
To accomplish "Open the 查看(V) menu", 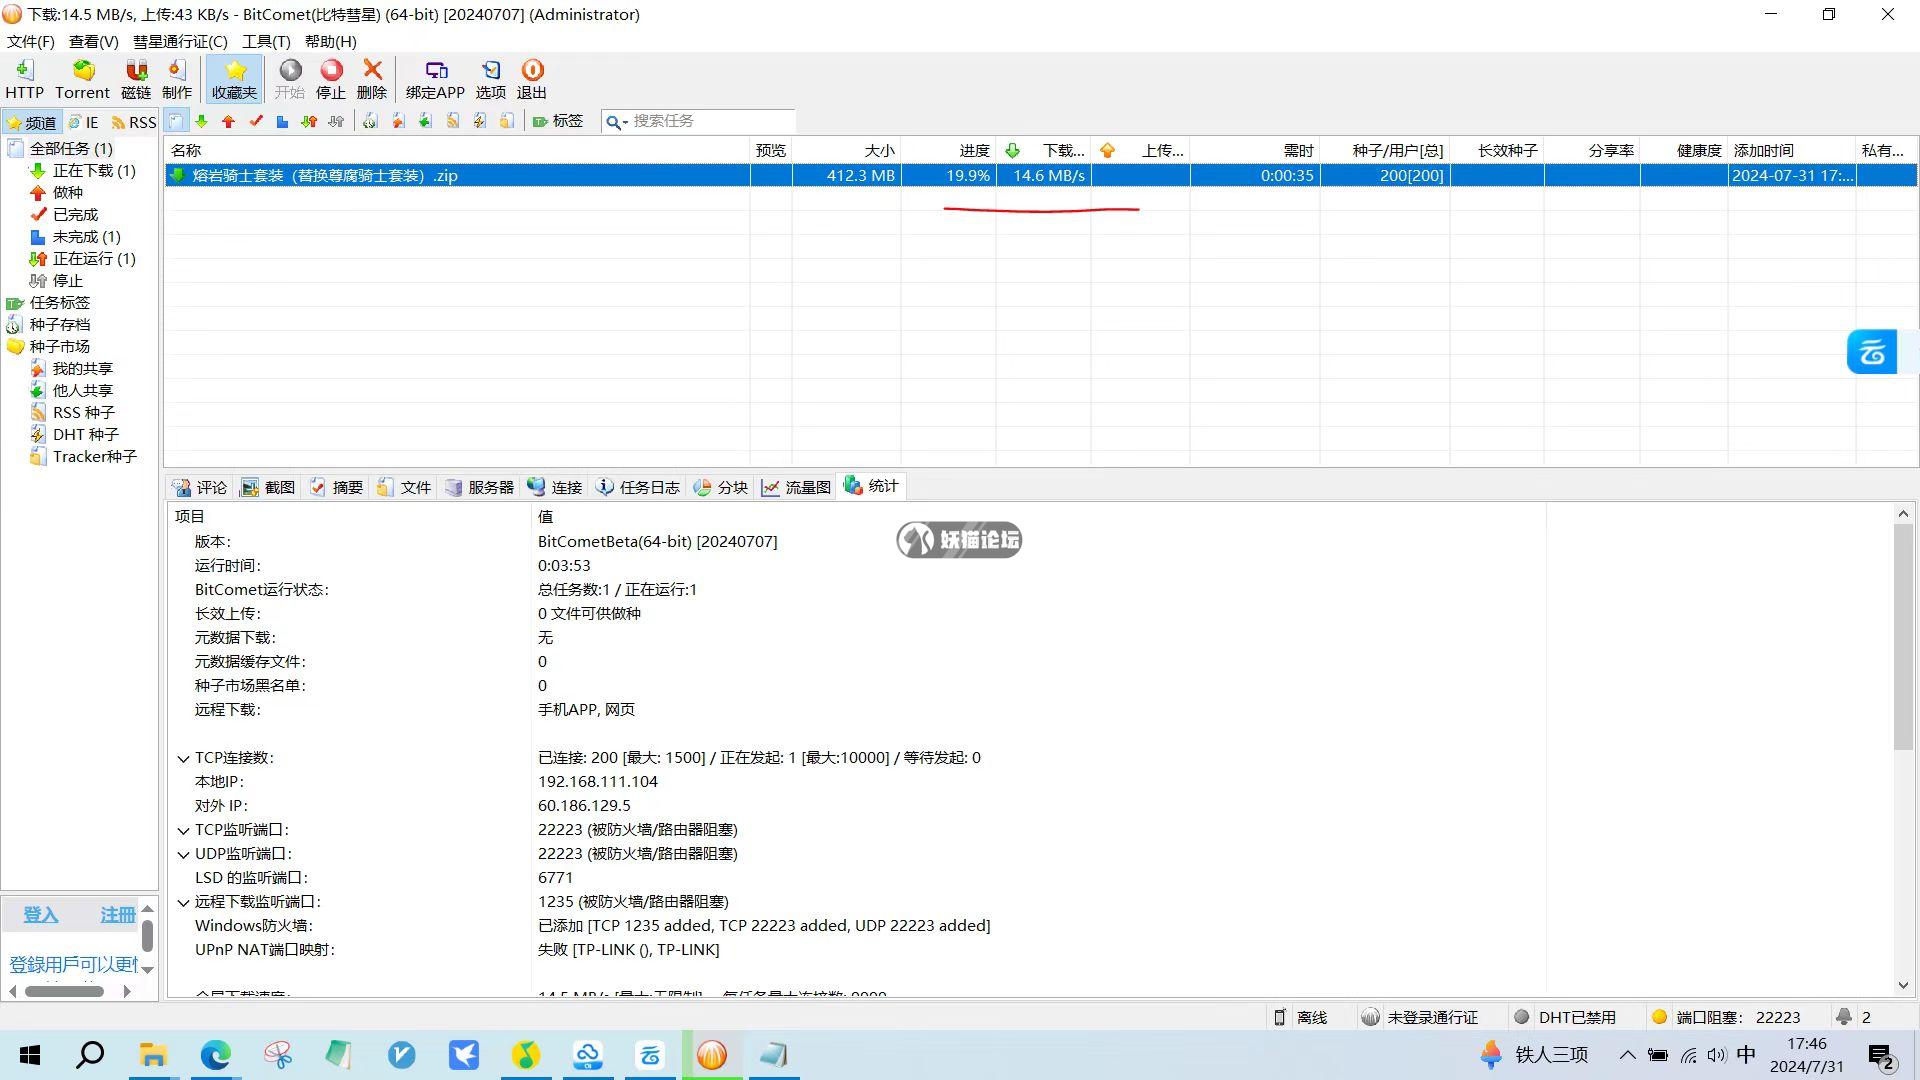I will [x=93, y=41].
